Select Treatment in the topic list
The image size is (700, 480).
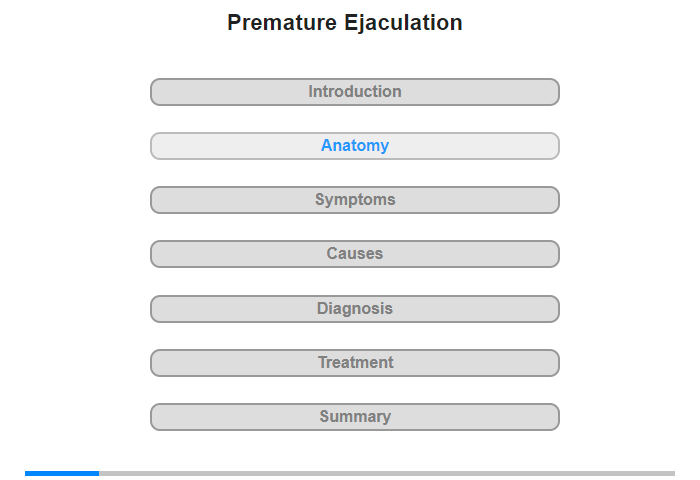coord(354,363)
